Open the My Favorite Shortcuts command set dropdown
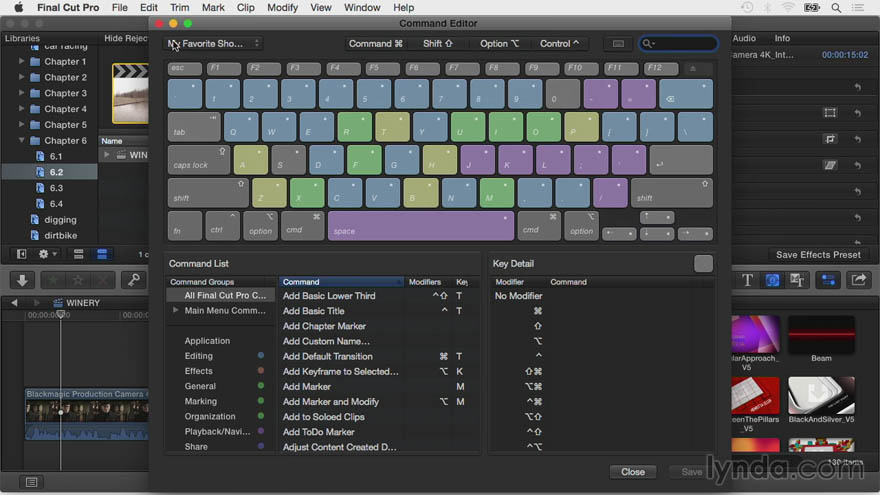880x495 pixels. (213, 43)
